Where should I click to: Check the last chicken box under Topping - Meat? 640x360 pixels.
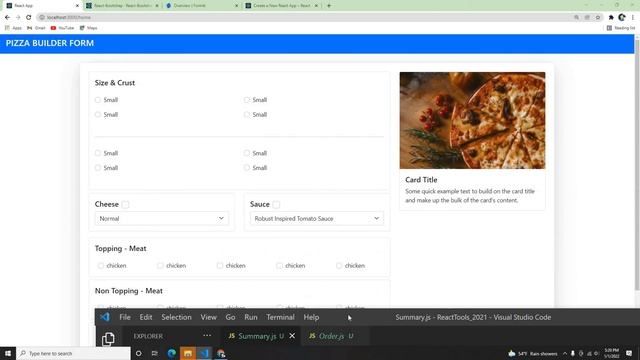(x=339, y=266)
